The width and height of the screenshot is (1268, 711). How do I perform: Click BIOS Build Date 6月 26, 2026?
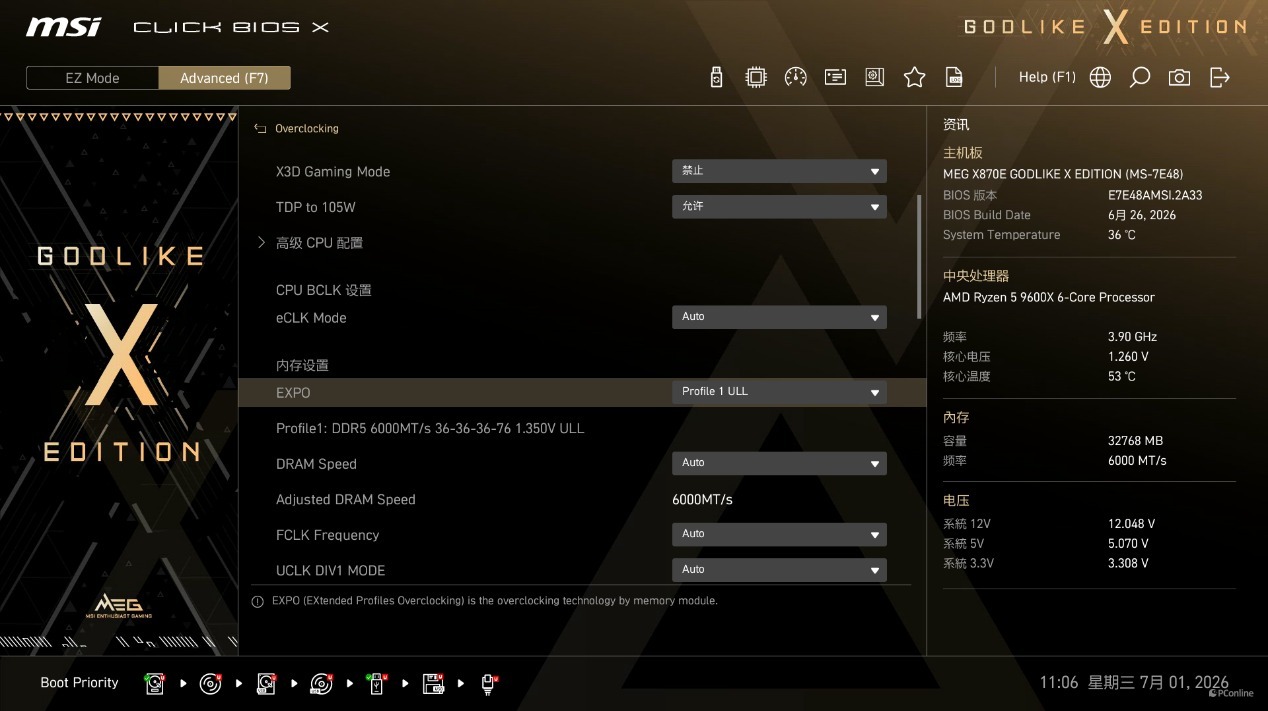click(x=1142, y=215)
